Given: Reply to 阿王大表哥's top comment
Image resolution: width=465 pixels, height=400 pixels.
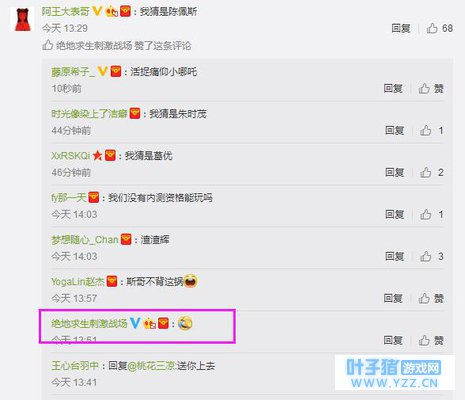Looking at the screenshot, I should [401, 28].
